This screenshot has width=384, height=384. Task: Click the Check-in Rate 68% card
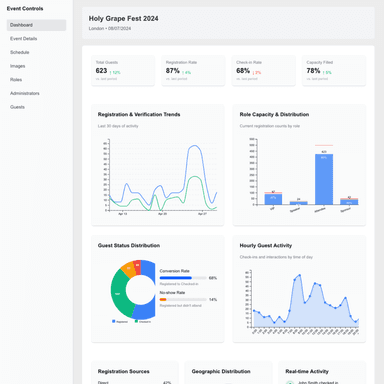(x=264, y=71)
